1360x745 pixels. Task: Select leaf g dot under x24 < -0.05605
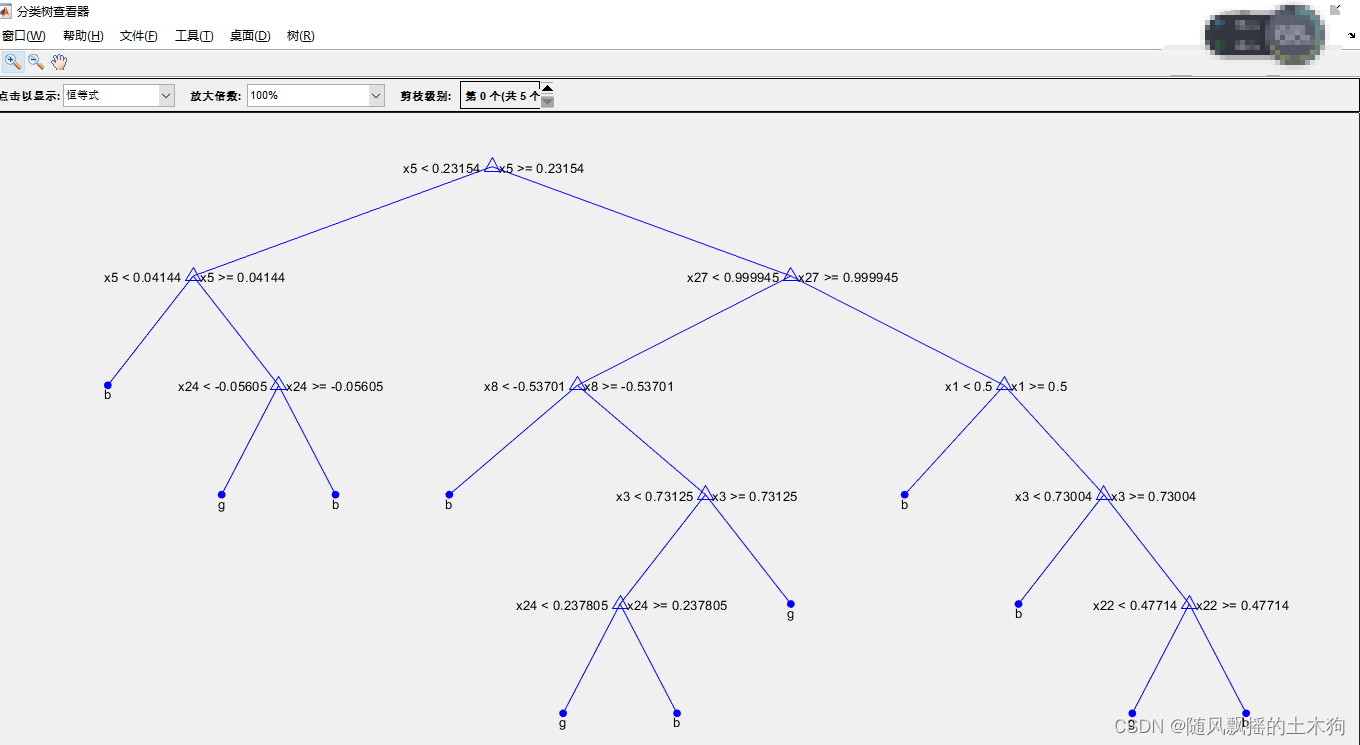pos(221,495)
